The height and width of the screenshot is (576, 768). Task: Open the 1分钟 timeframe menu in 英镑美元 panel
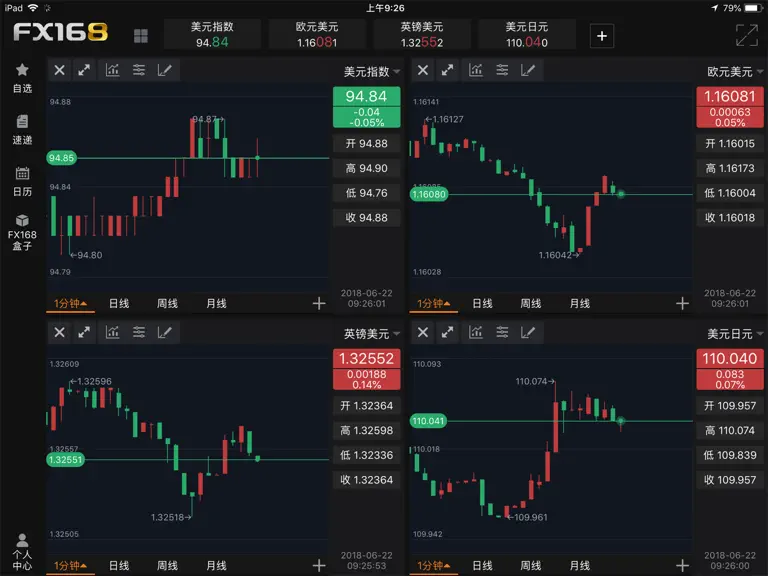(71, 566)
